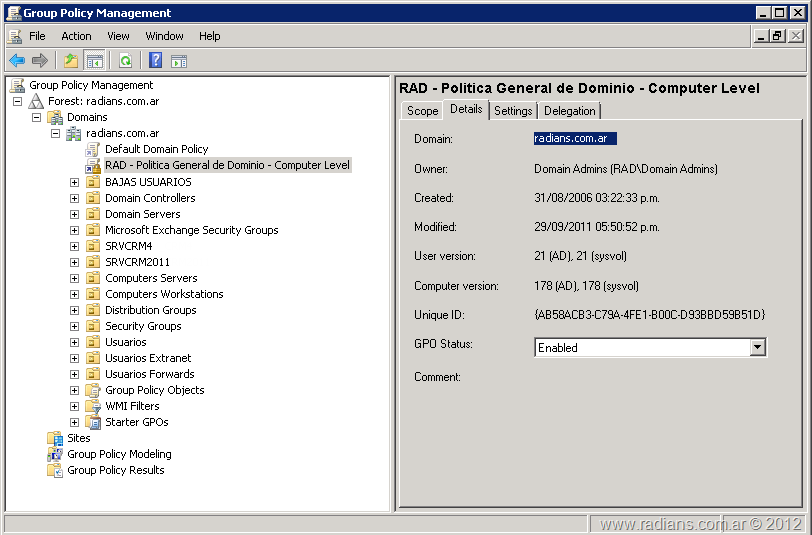
Task: Switch to the Settings tab
Action: 513,111
